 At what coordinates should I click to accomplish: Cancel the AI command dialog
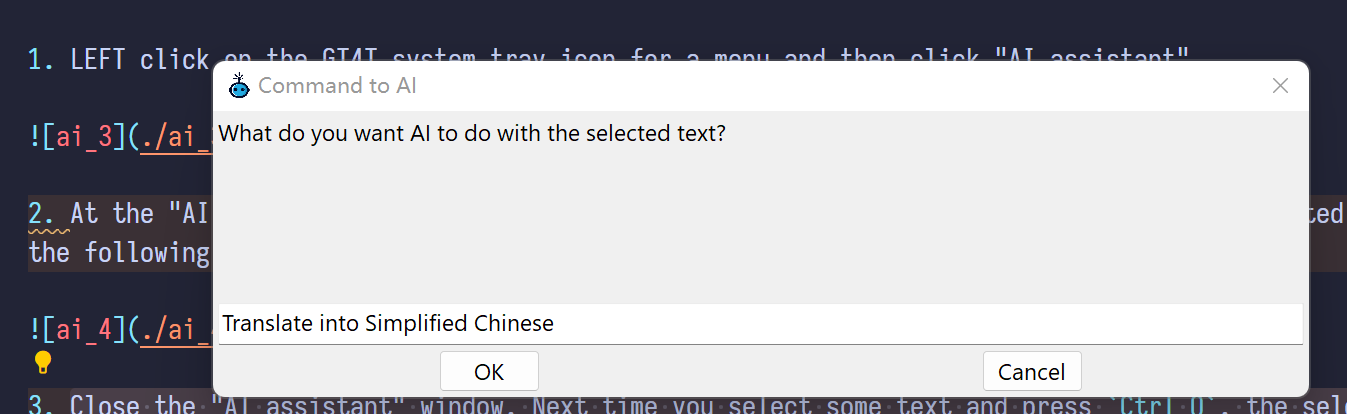pos(1031,372)
